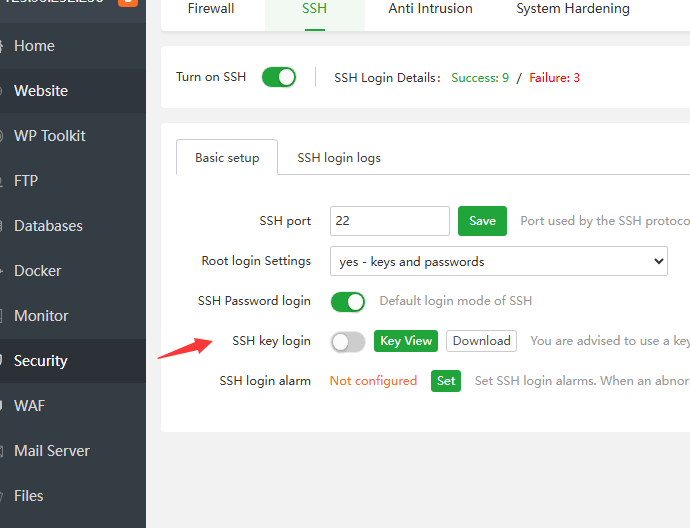Click Set for SSH login alarm
Screen dimensions: 690x528
(x=446, y=381)
